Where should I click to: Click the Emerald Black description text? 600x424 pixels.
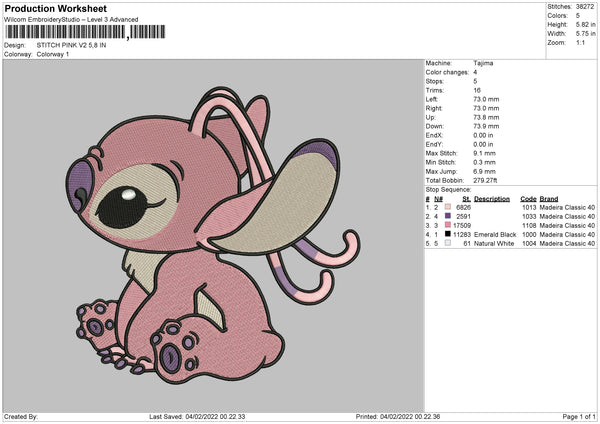coord(495,234)
